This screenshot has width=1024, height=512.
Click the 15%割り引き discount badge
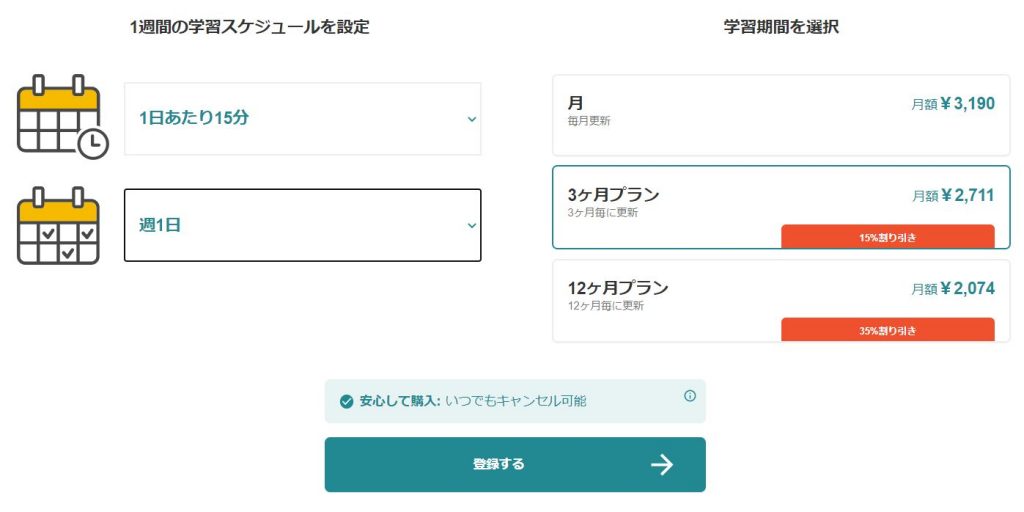coord(887,238)
